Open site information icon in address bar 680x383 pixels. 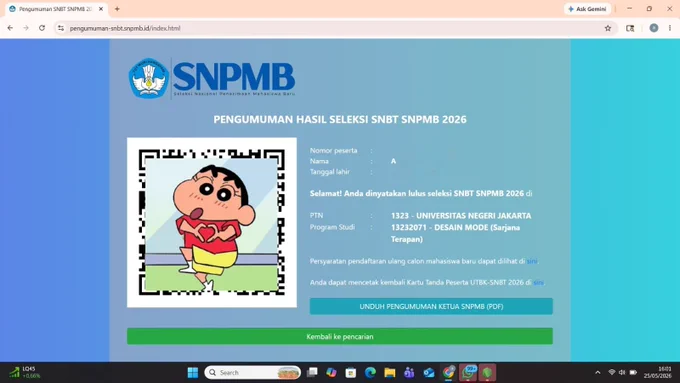[61, 28]
